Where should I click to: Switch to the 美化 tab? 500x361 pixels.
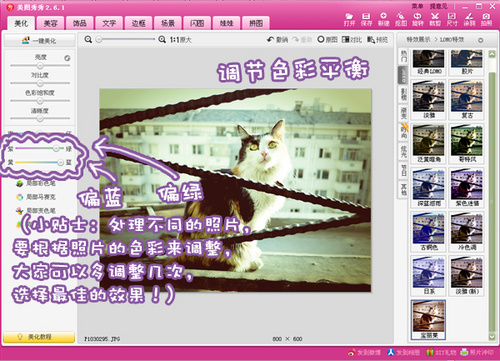(21, 23)
